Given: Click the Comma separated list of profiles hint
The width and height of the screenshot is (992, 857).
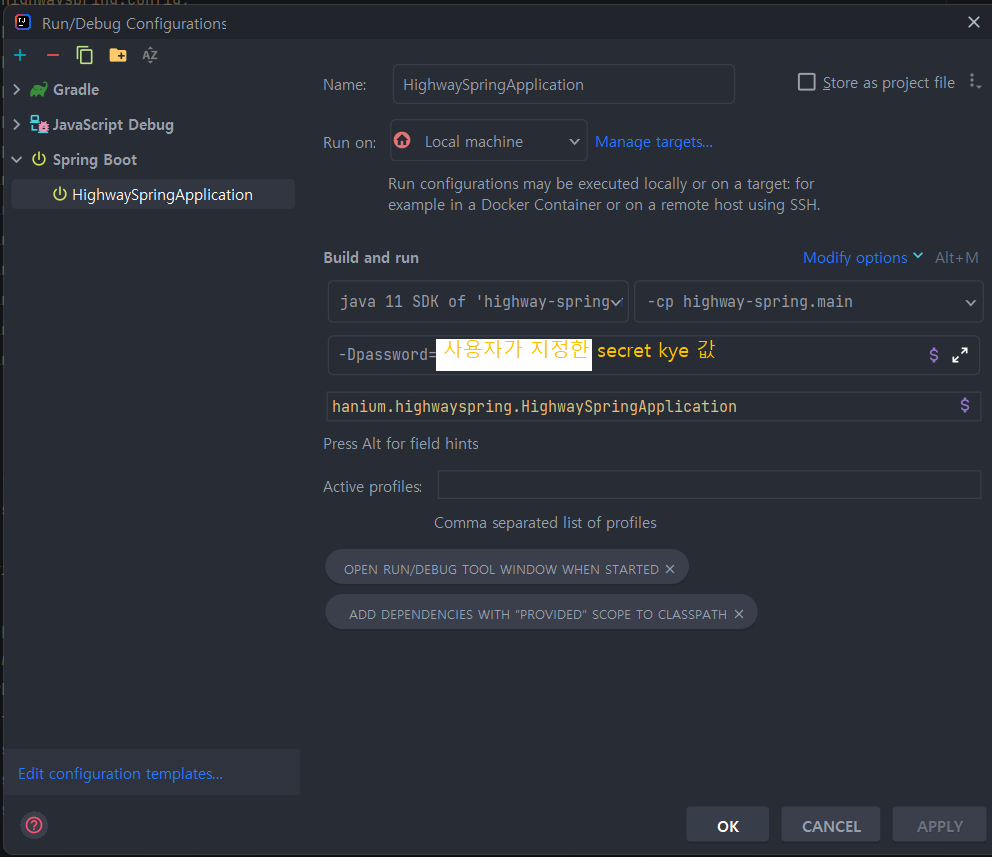Looking at the screenshot, I should [545, 522].
